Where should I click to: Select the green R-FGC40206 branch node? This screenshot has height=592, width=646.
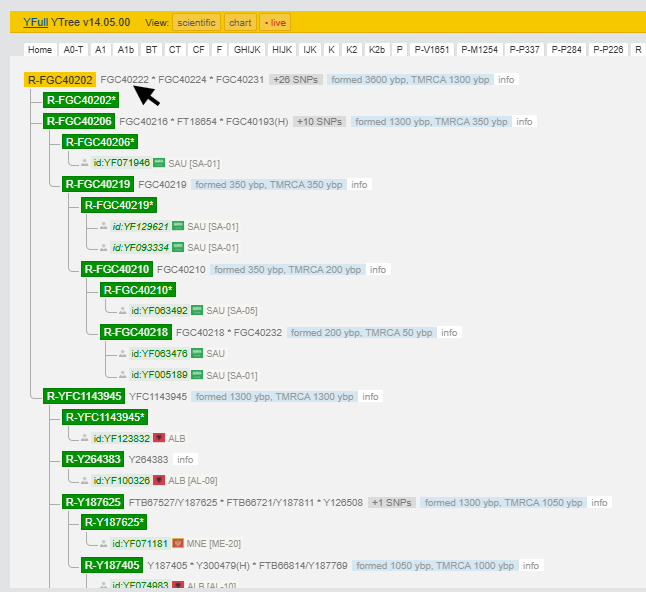[x=79, y=121]
